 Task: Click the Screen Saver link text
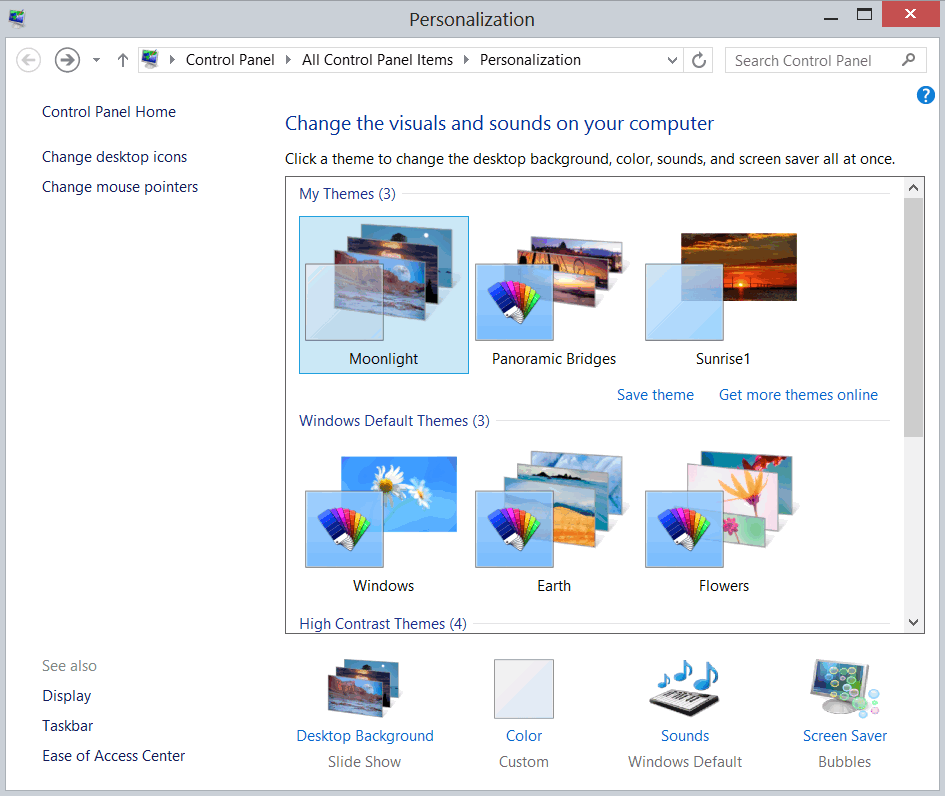[844, 736]
